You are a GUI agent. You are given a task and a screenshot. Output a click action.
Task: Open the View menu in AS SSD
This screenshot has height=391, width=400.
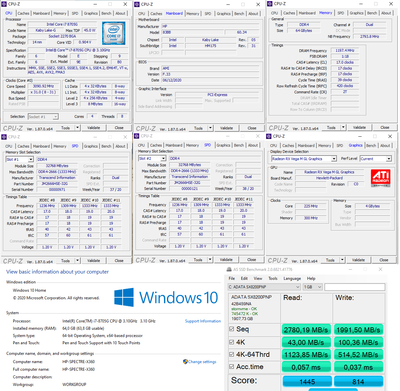pyautogui.click(x=258, y=278)
